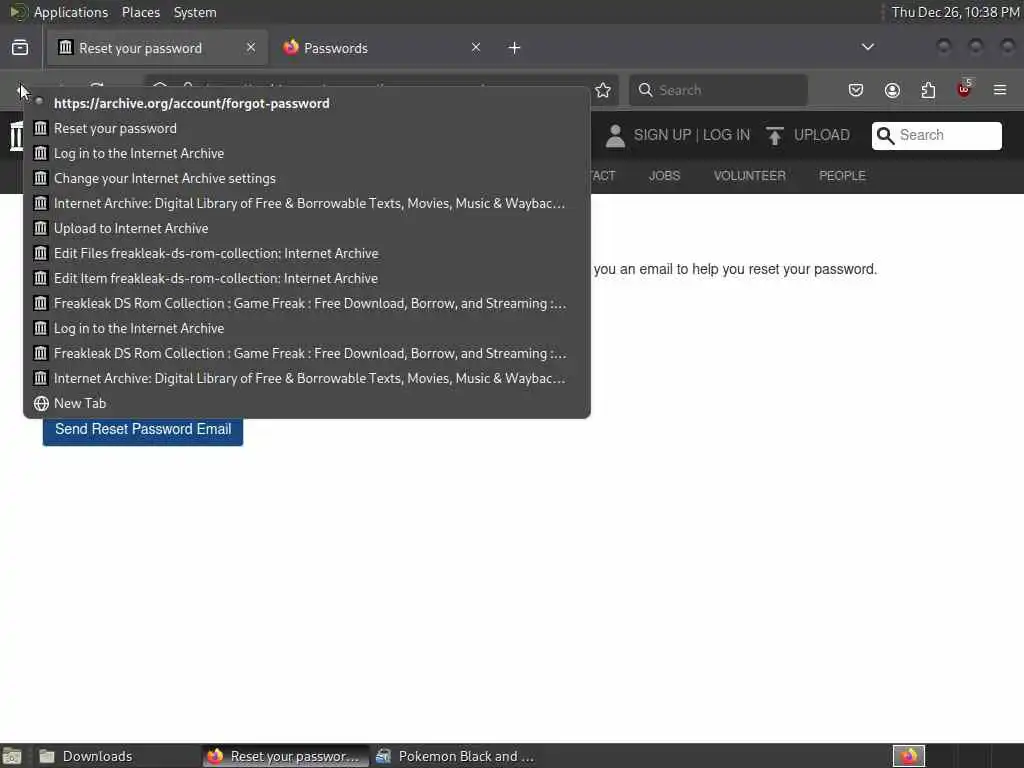Open JOBS navigation link
The image size is (1024, 768).
coord(664,176)
